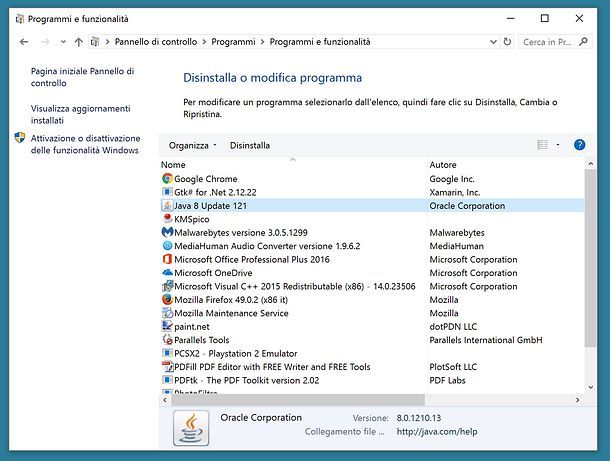Click the Mozilla Maintenance Service icon
This screenshot has height=461, width=610.
click(167, 313)
